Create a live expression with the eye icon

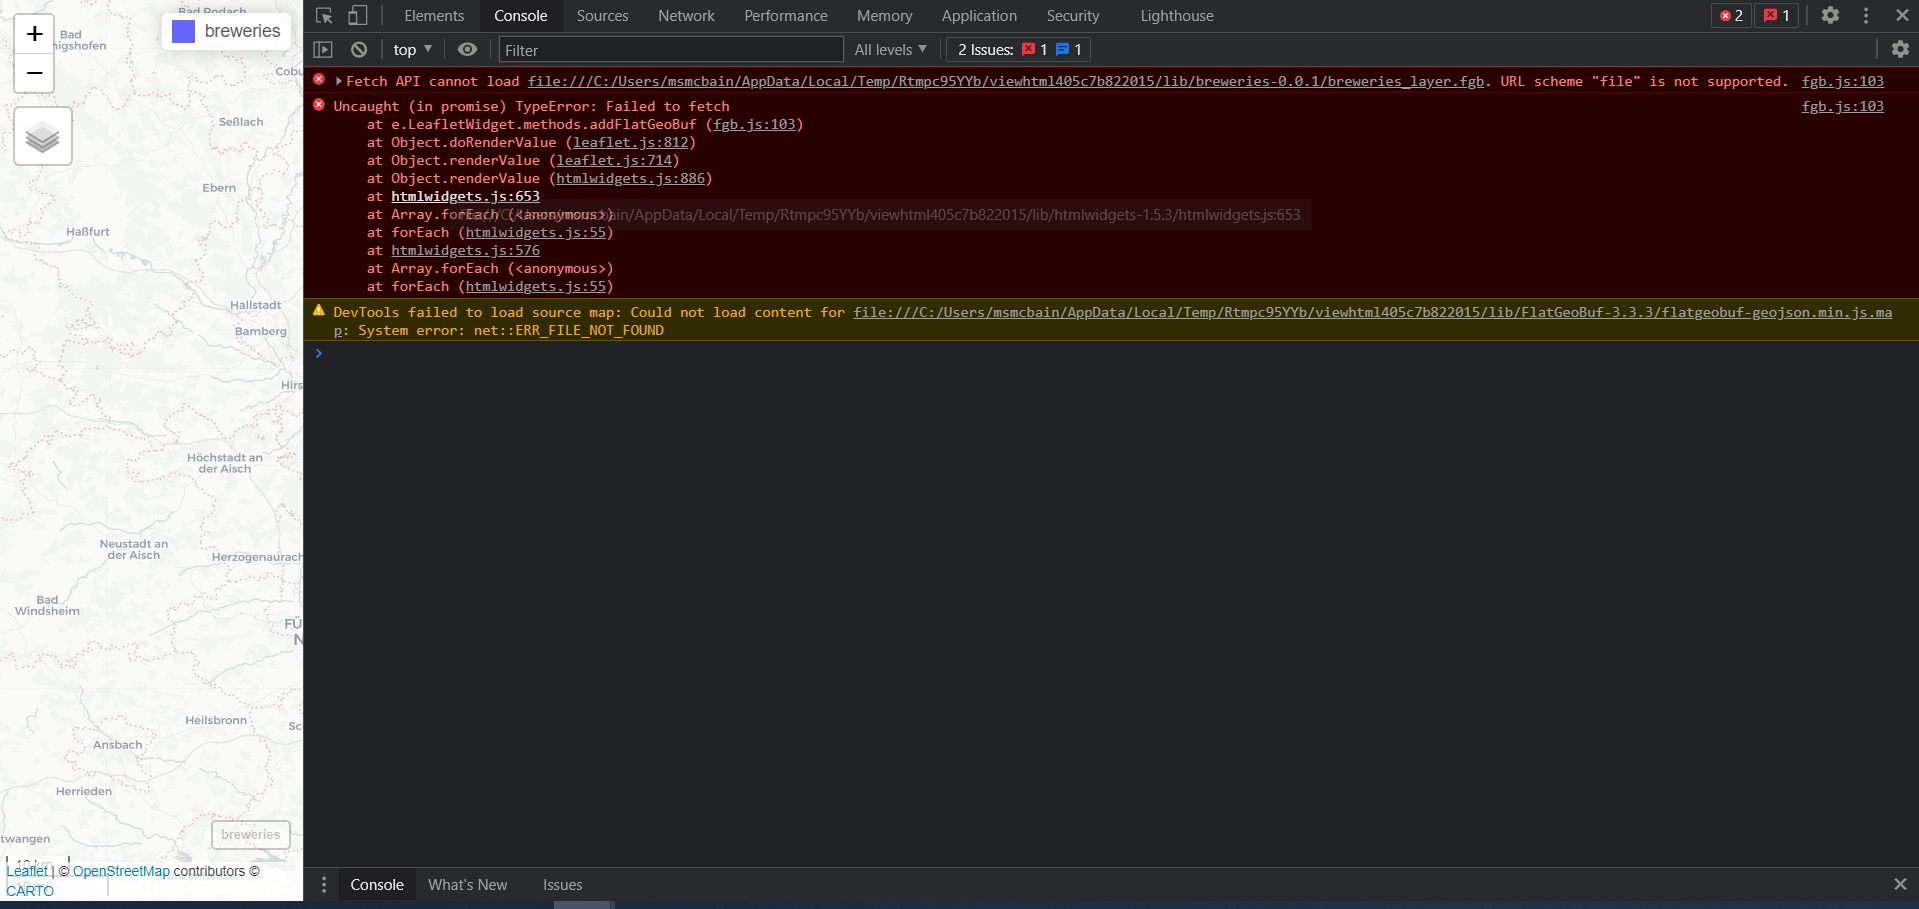[x=467, y=50]
